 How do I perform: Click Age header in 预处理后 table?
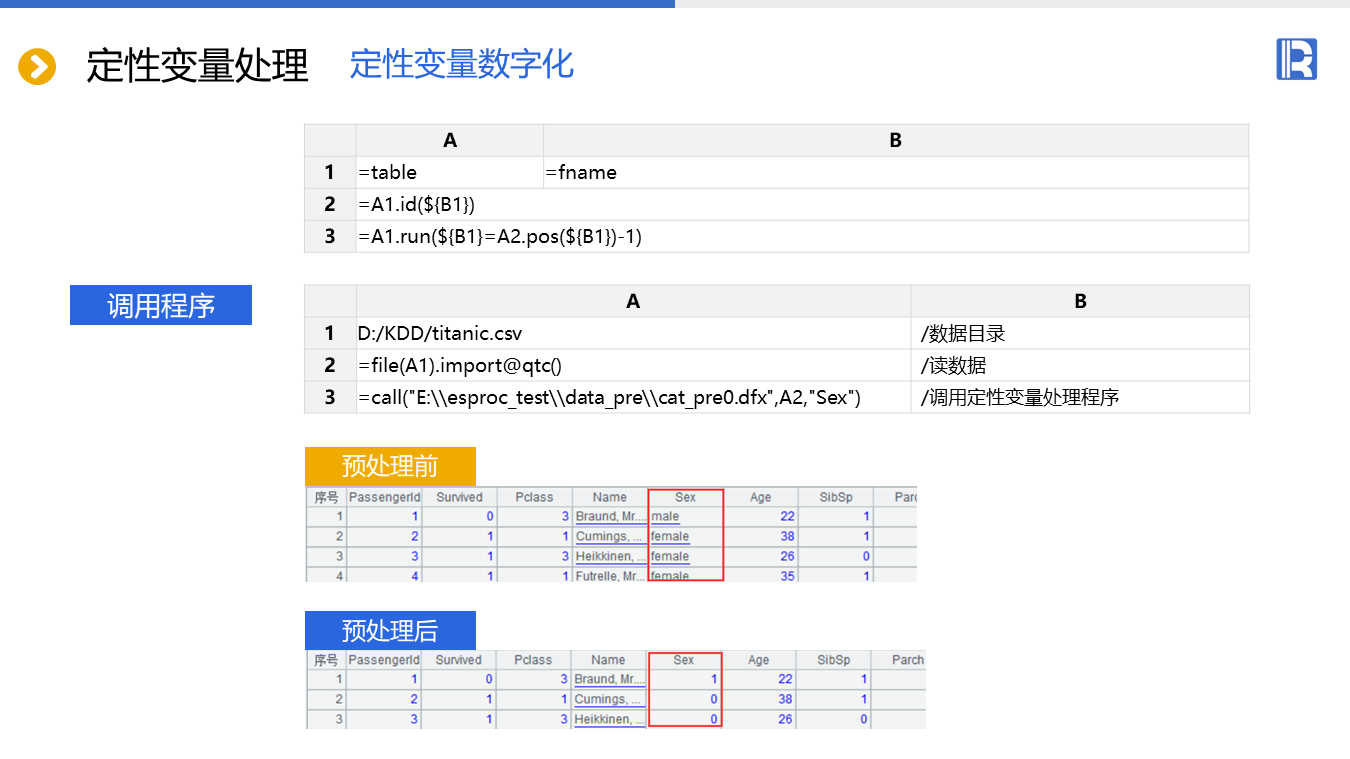click(759, 660)
